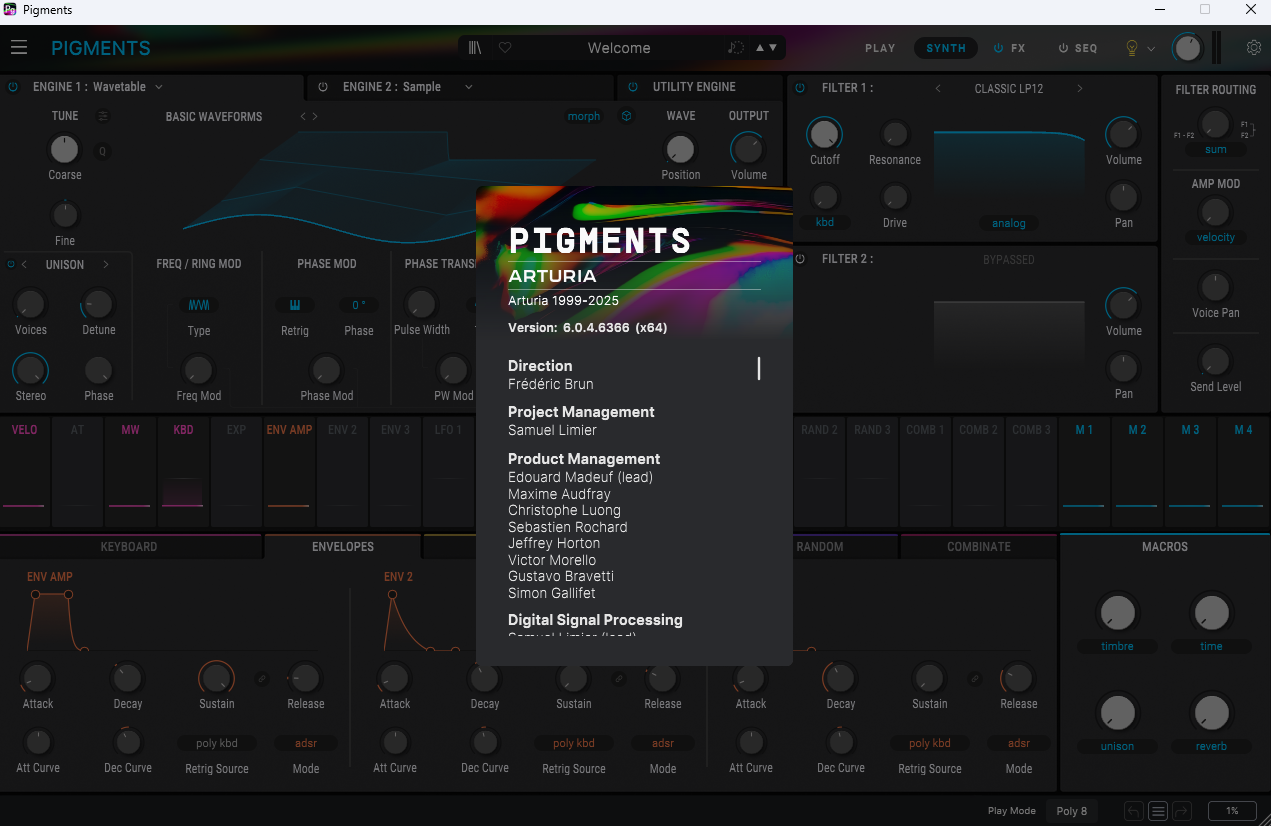Open the preset library browser icon
Image resolution: width=1271 pixels, height=826 pixels.
[x=476, y=48]
